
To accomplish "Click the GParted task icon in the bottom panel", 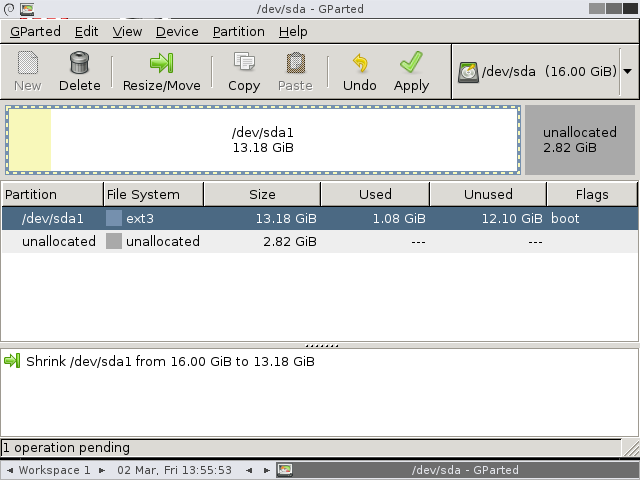I will click(284, 470).
